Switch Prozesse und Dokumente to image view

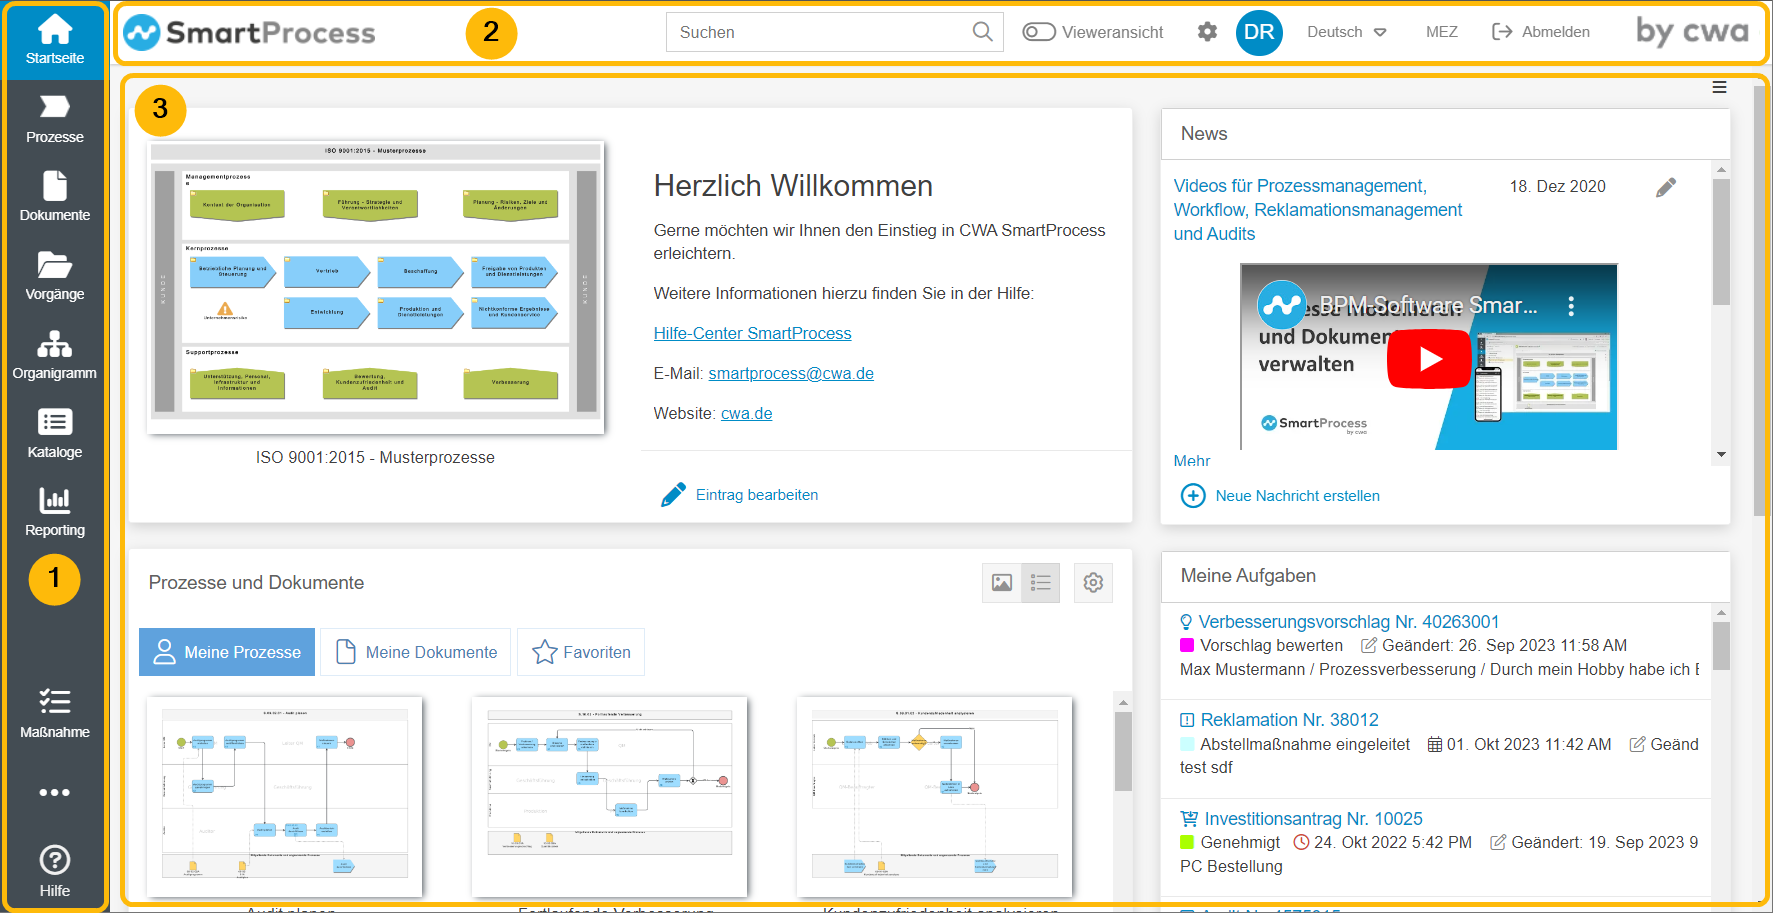1001,583
